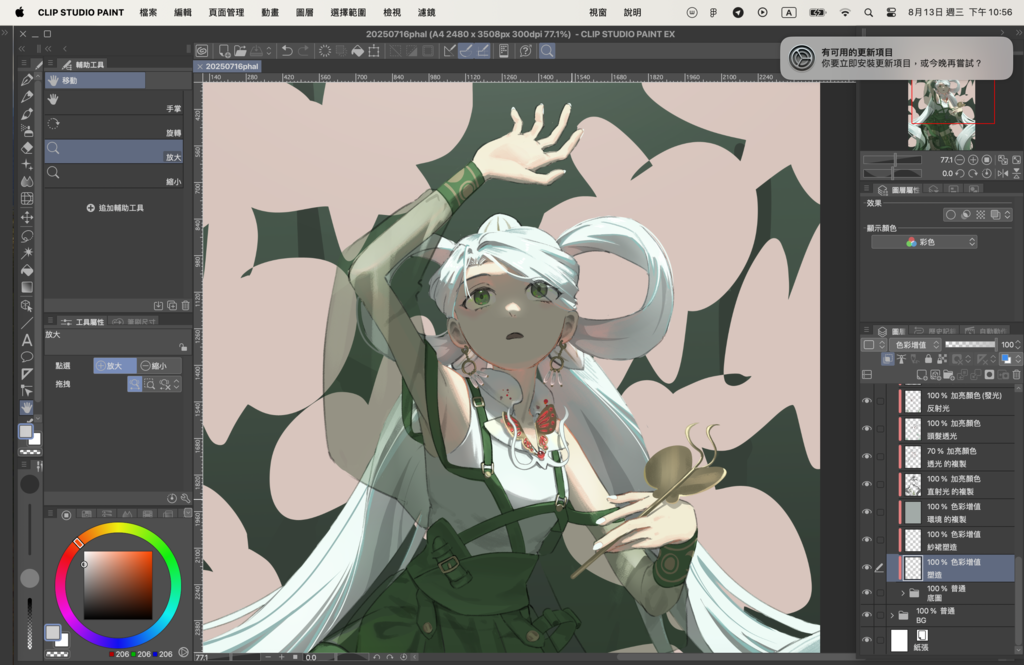The height and width of the screenshot is (665, 1024).
Task: Select the 塑造 layer thumbnail
Action: coord(913,568)
